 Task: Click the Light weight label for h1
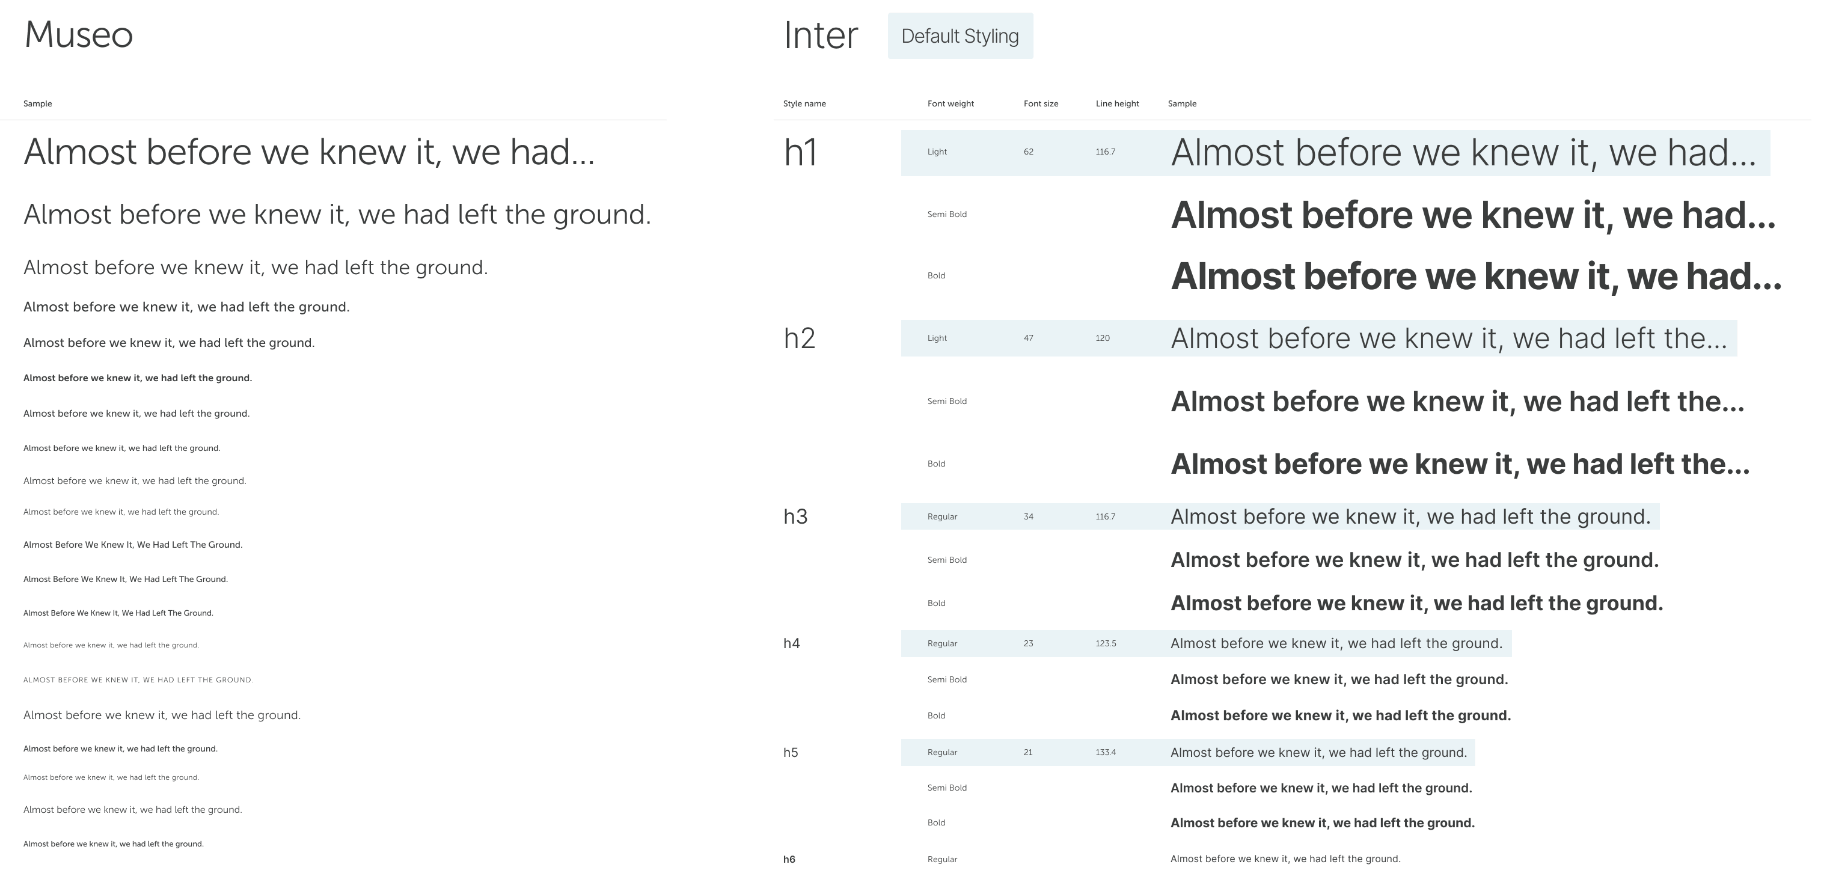(x=936, y=152)
